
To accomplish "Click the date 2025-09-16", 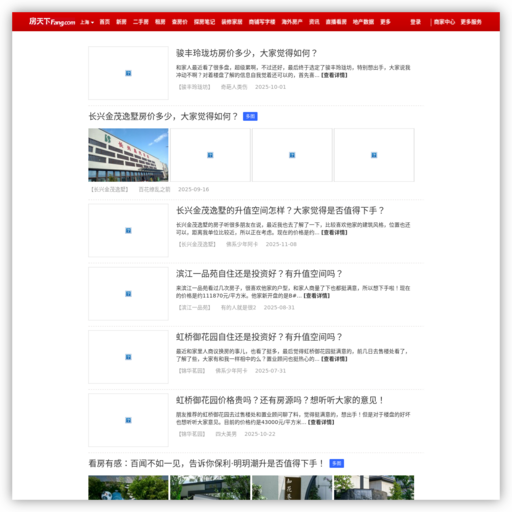I will point(194,189).
